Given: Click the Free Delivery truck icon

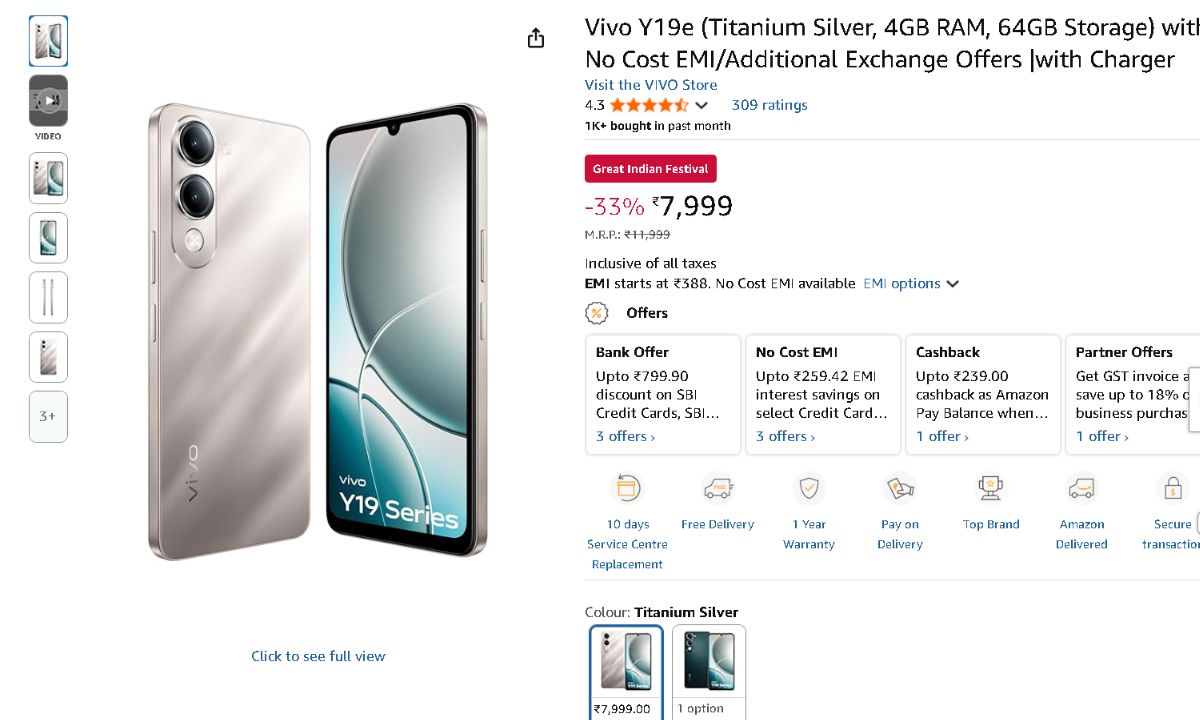Looking at the screenshot, I should [718, 489].
